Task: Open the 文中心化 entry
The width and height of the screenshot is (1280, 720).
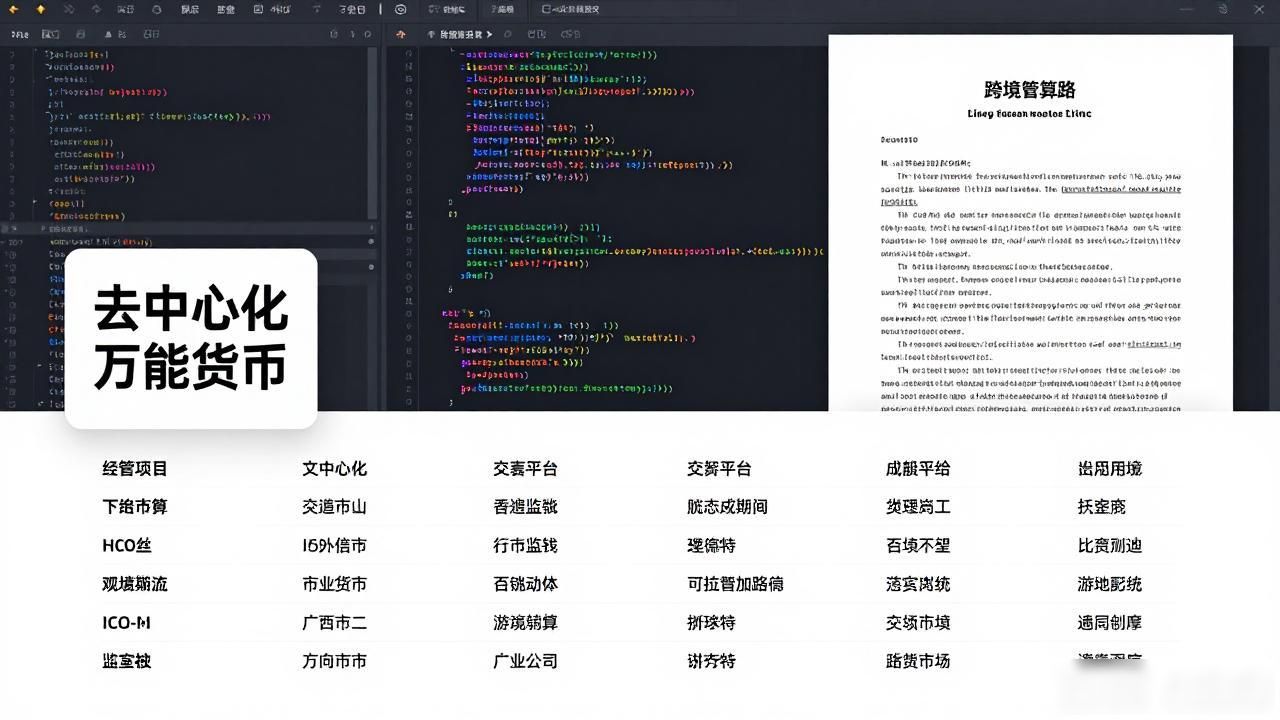Action: tap(335, 468)
